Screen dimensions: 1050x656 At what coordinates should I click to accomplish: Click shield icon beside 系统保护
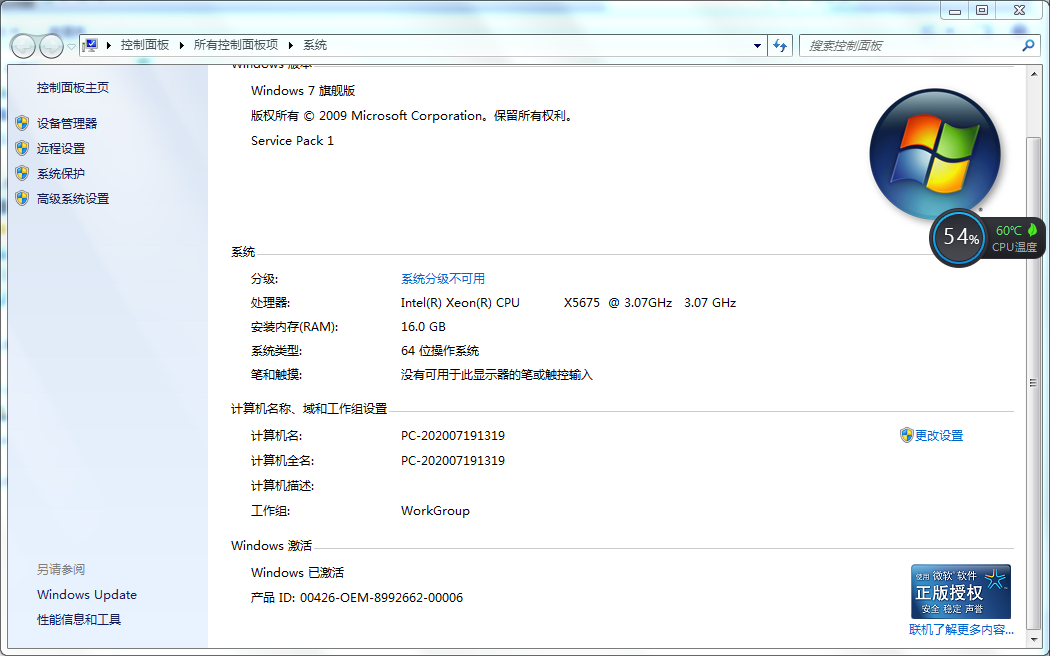click(22, 173)
